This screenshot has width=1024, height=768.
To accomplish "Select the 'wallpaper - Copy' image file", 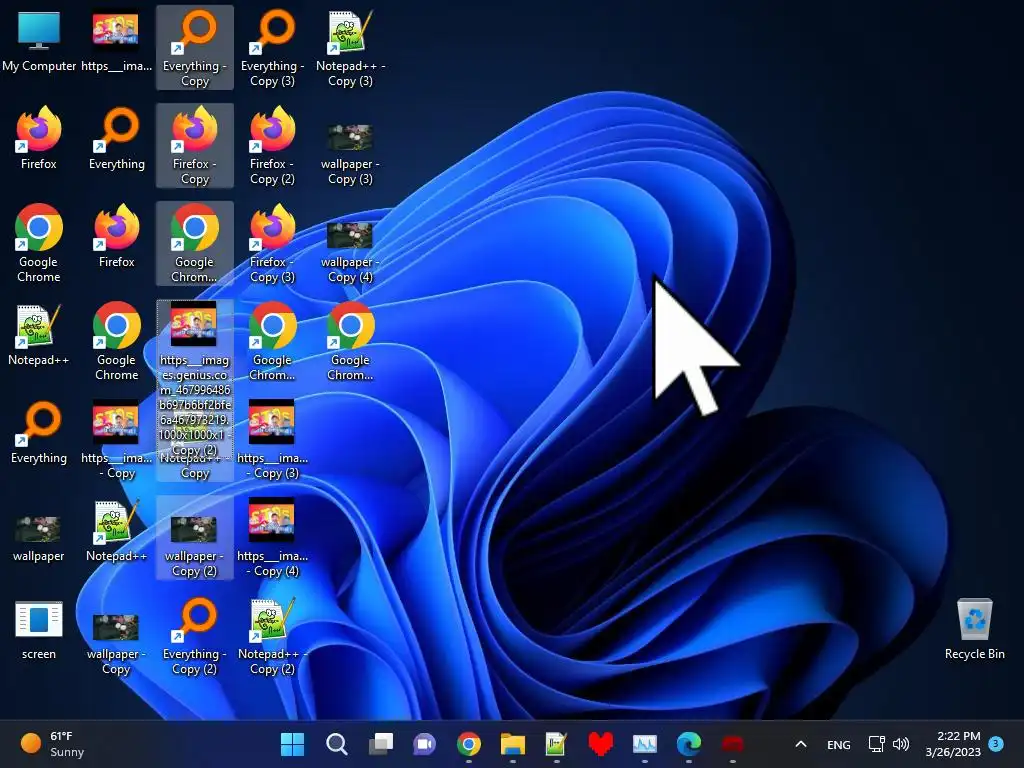I will (116, 643).
